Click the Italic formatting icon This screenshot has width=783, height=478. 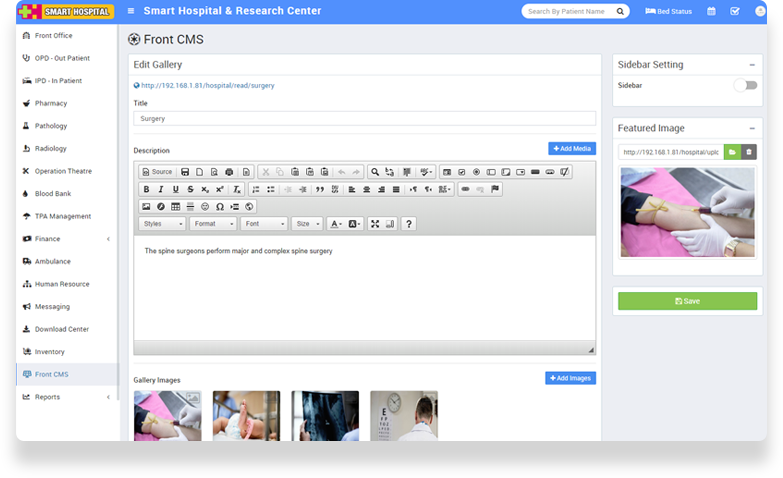pyautogui.click(x=161, y=189)
